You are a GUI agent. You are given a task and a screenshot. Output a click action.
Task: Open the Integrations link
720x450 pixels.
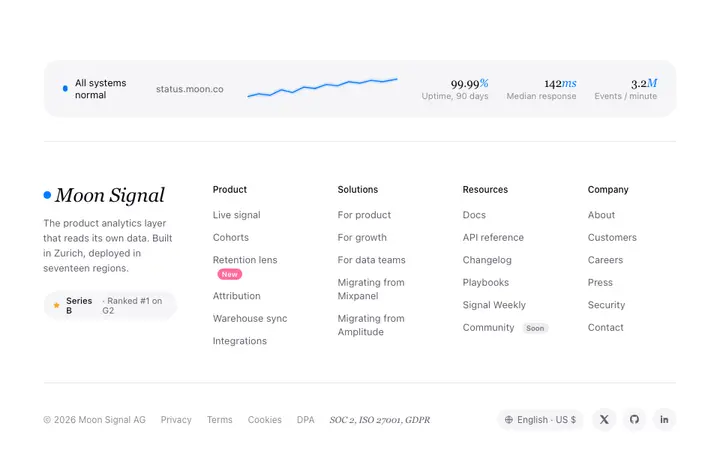[240, 341]
